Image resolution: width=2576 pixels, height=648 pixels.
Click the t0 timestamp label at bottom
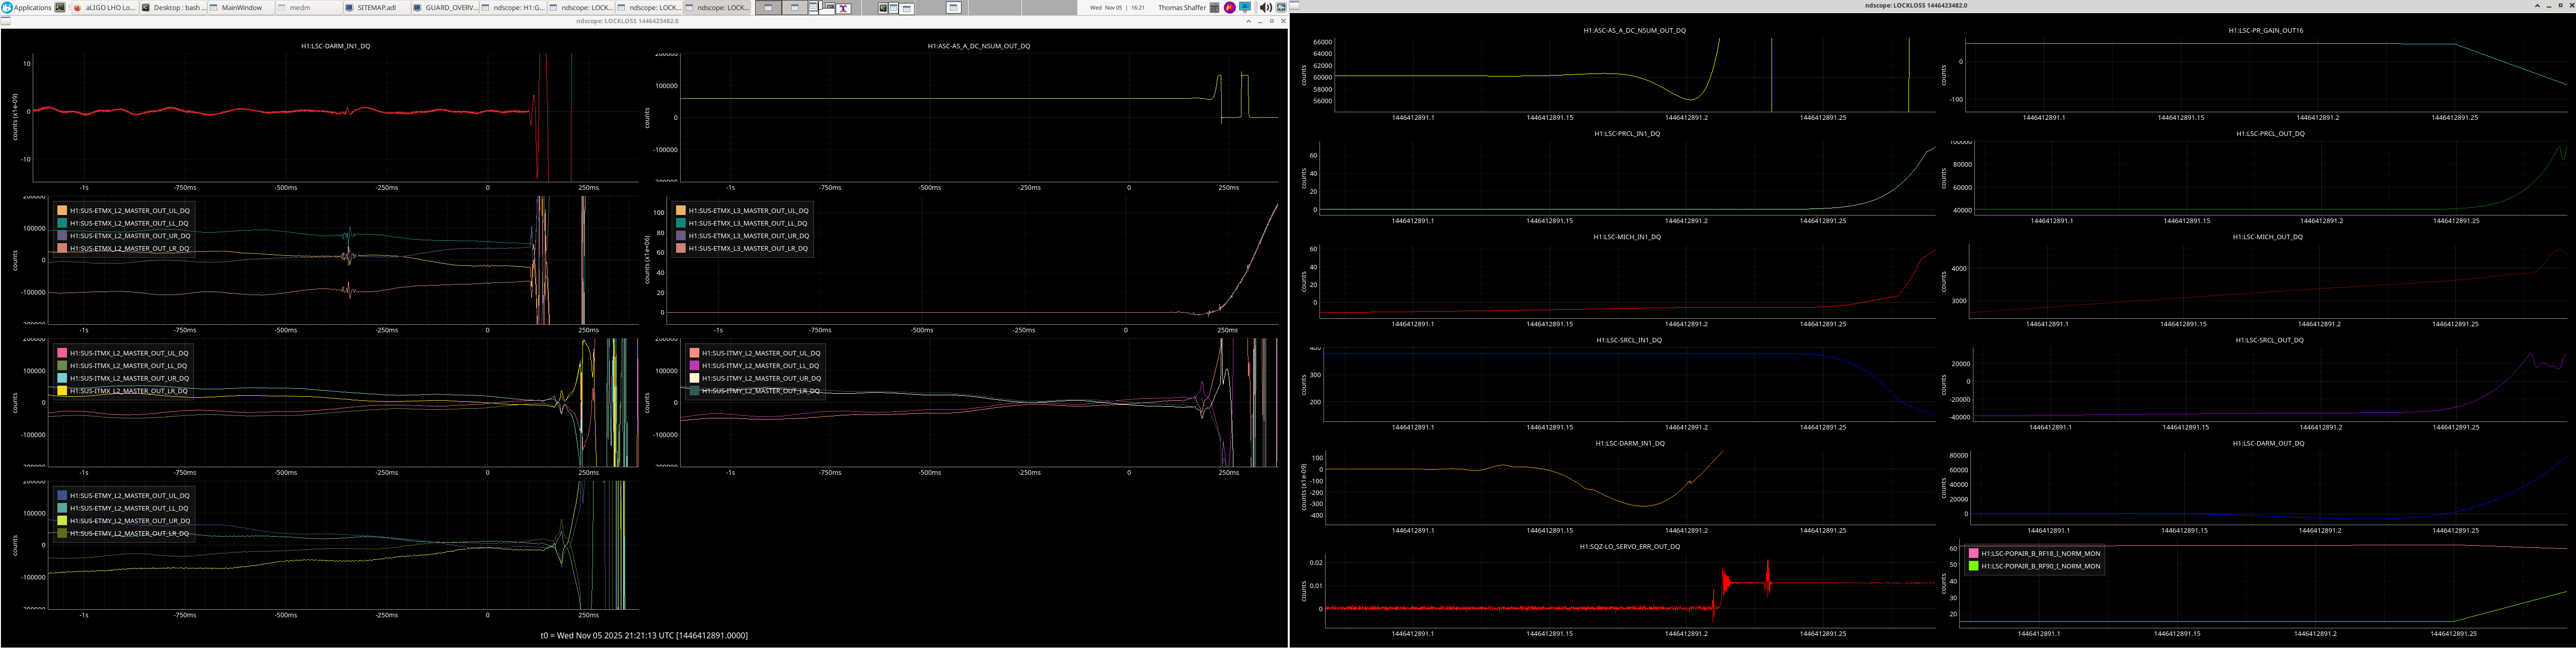click(x=643, y=635)
